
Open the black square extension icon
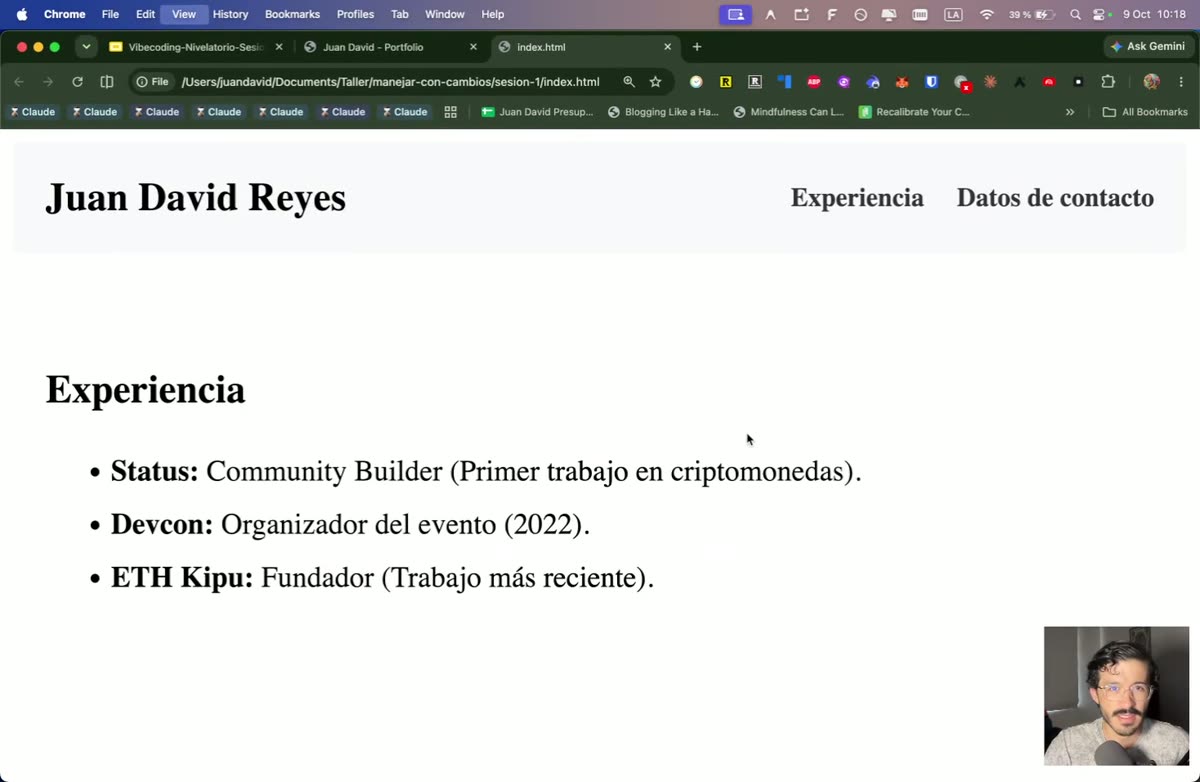(1078, 82)
